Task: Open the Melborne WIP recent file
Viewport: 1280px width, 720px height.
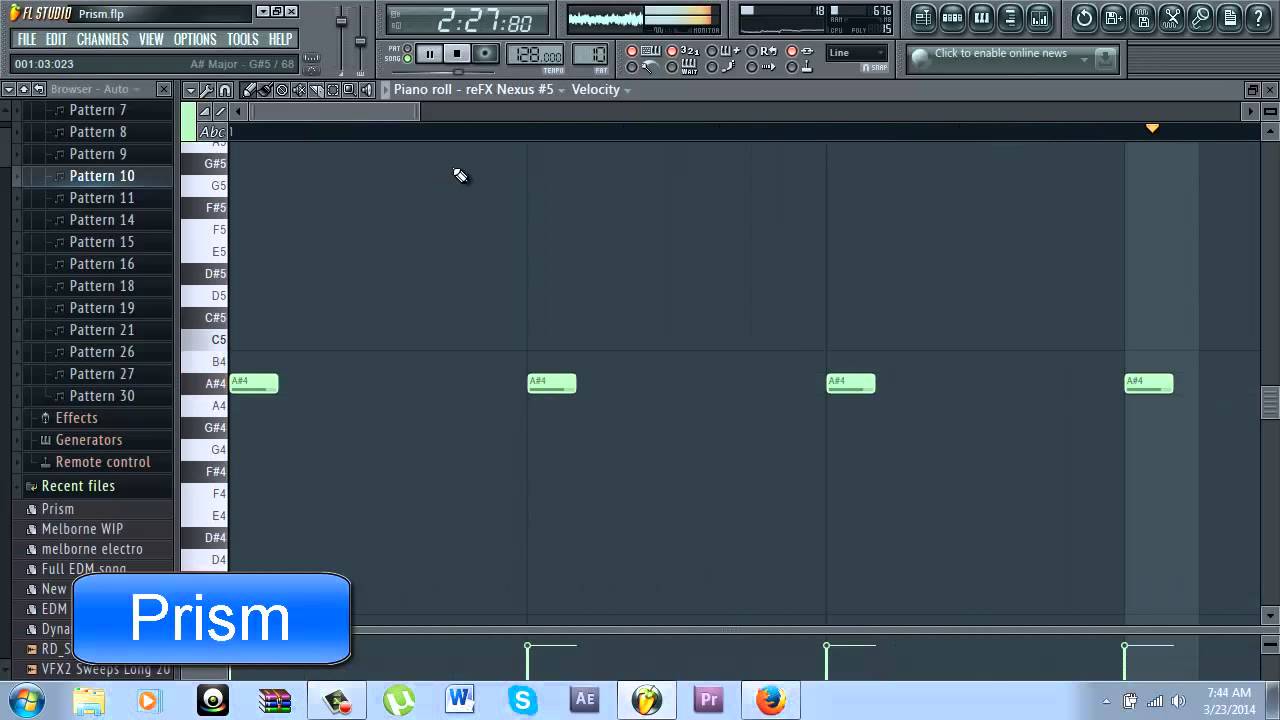Action: tap(82, 529)
